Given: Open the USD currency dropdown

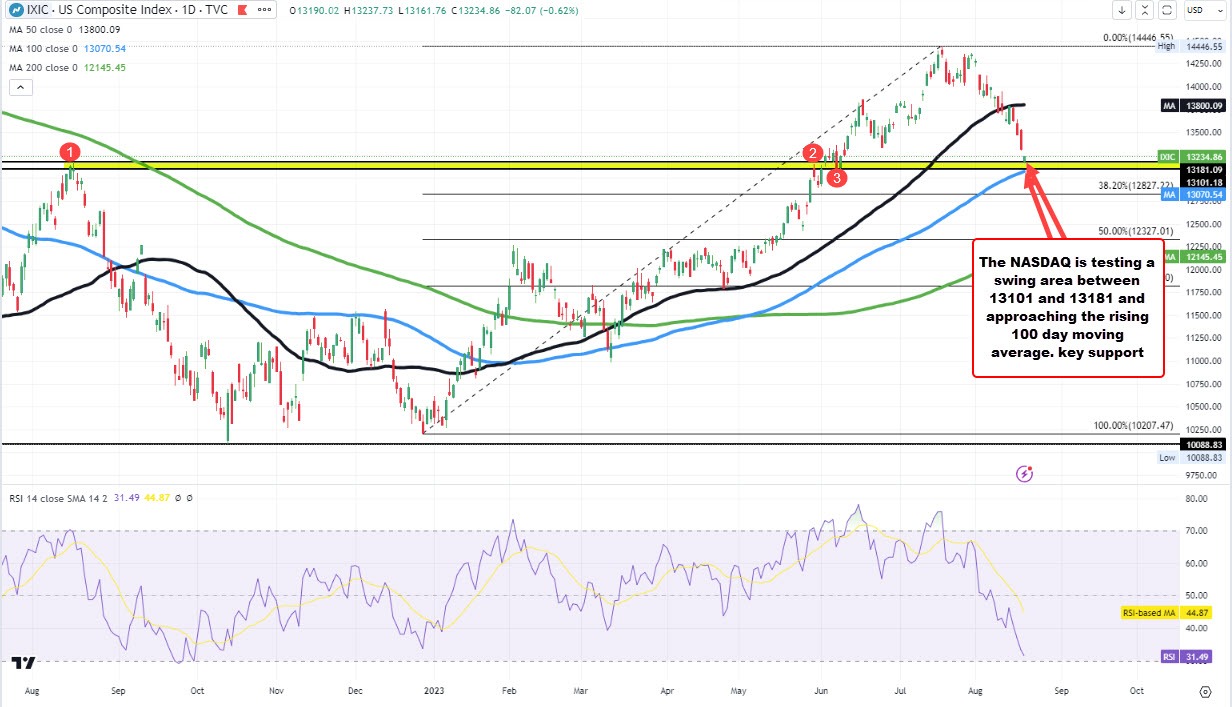Looking at the screenshot, I should pyautogui.click(x=1204, y=10).
